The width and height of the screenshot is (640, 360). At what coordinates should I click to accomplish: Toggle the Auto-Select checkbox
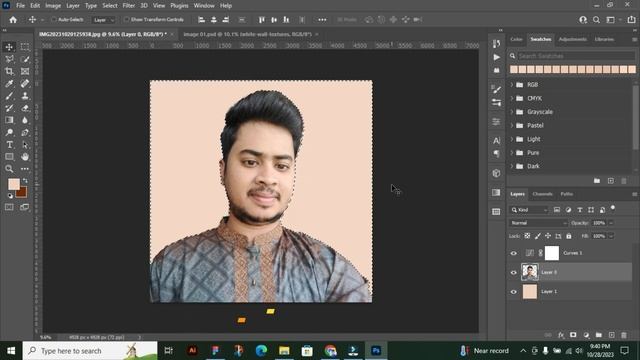(x=53, y=20)
